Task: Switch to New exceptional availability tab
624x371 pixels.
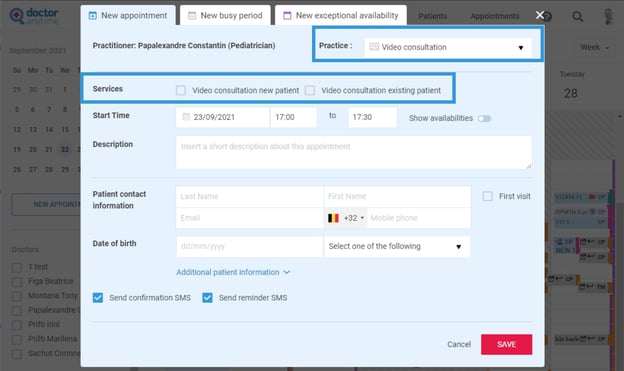Action: (341, 16)
